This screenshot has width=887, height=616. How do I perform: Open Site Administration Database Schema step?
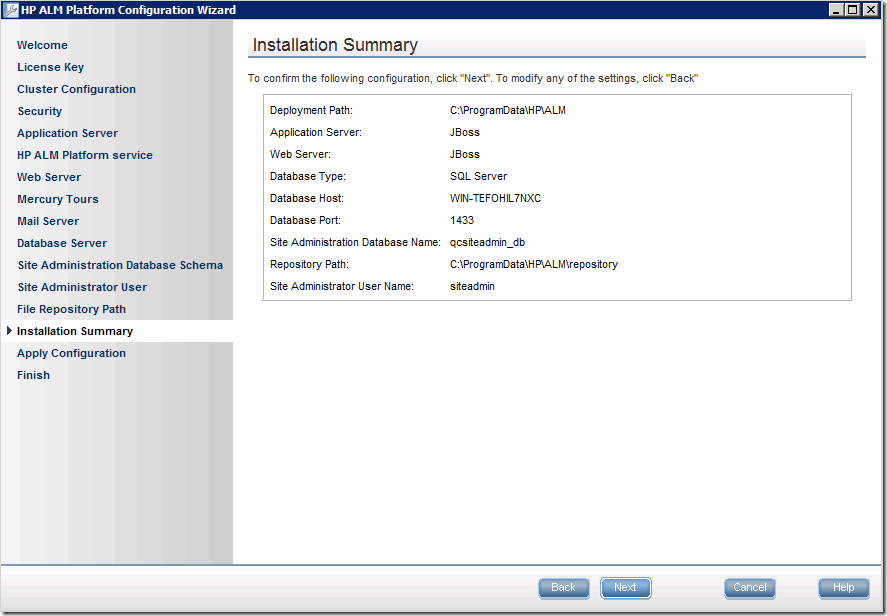point(120,266)
